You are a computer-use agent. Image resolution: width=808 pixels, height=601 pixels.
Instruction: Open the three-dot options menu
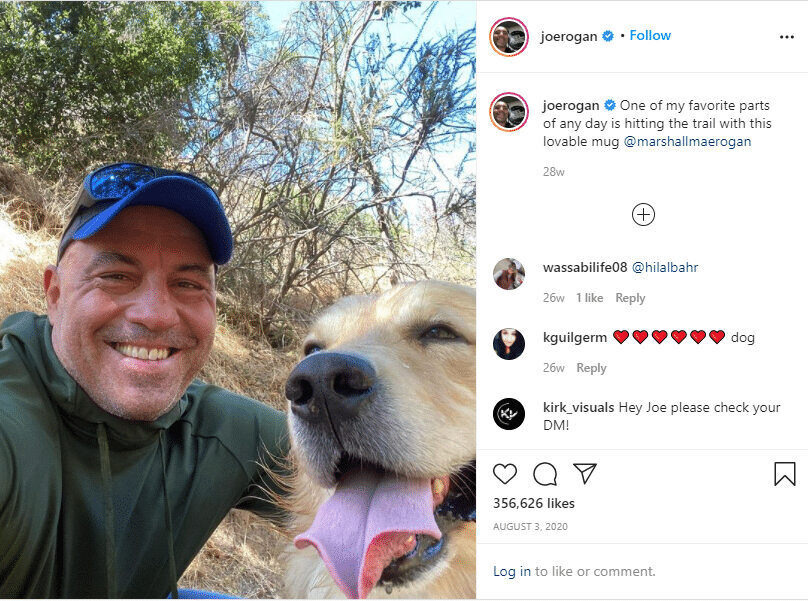tap(785, 35)
